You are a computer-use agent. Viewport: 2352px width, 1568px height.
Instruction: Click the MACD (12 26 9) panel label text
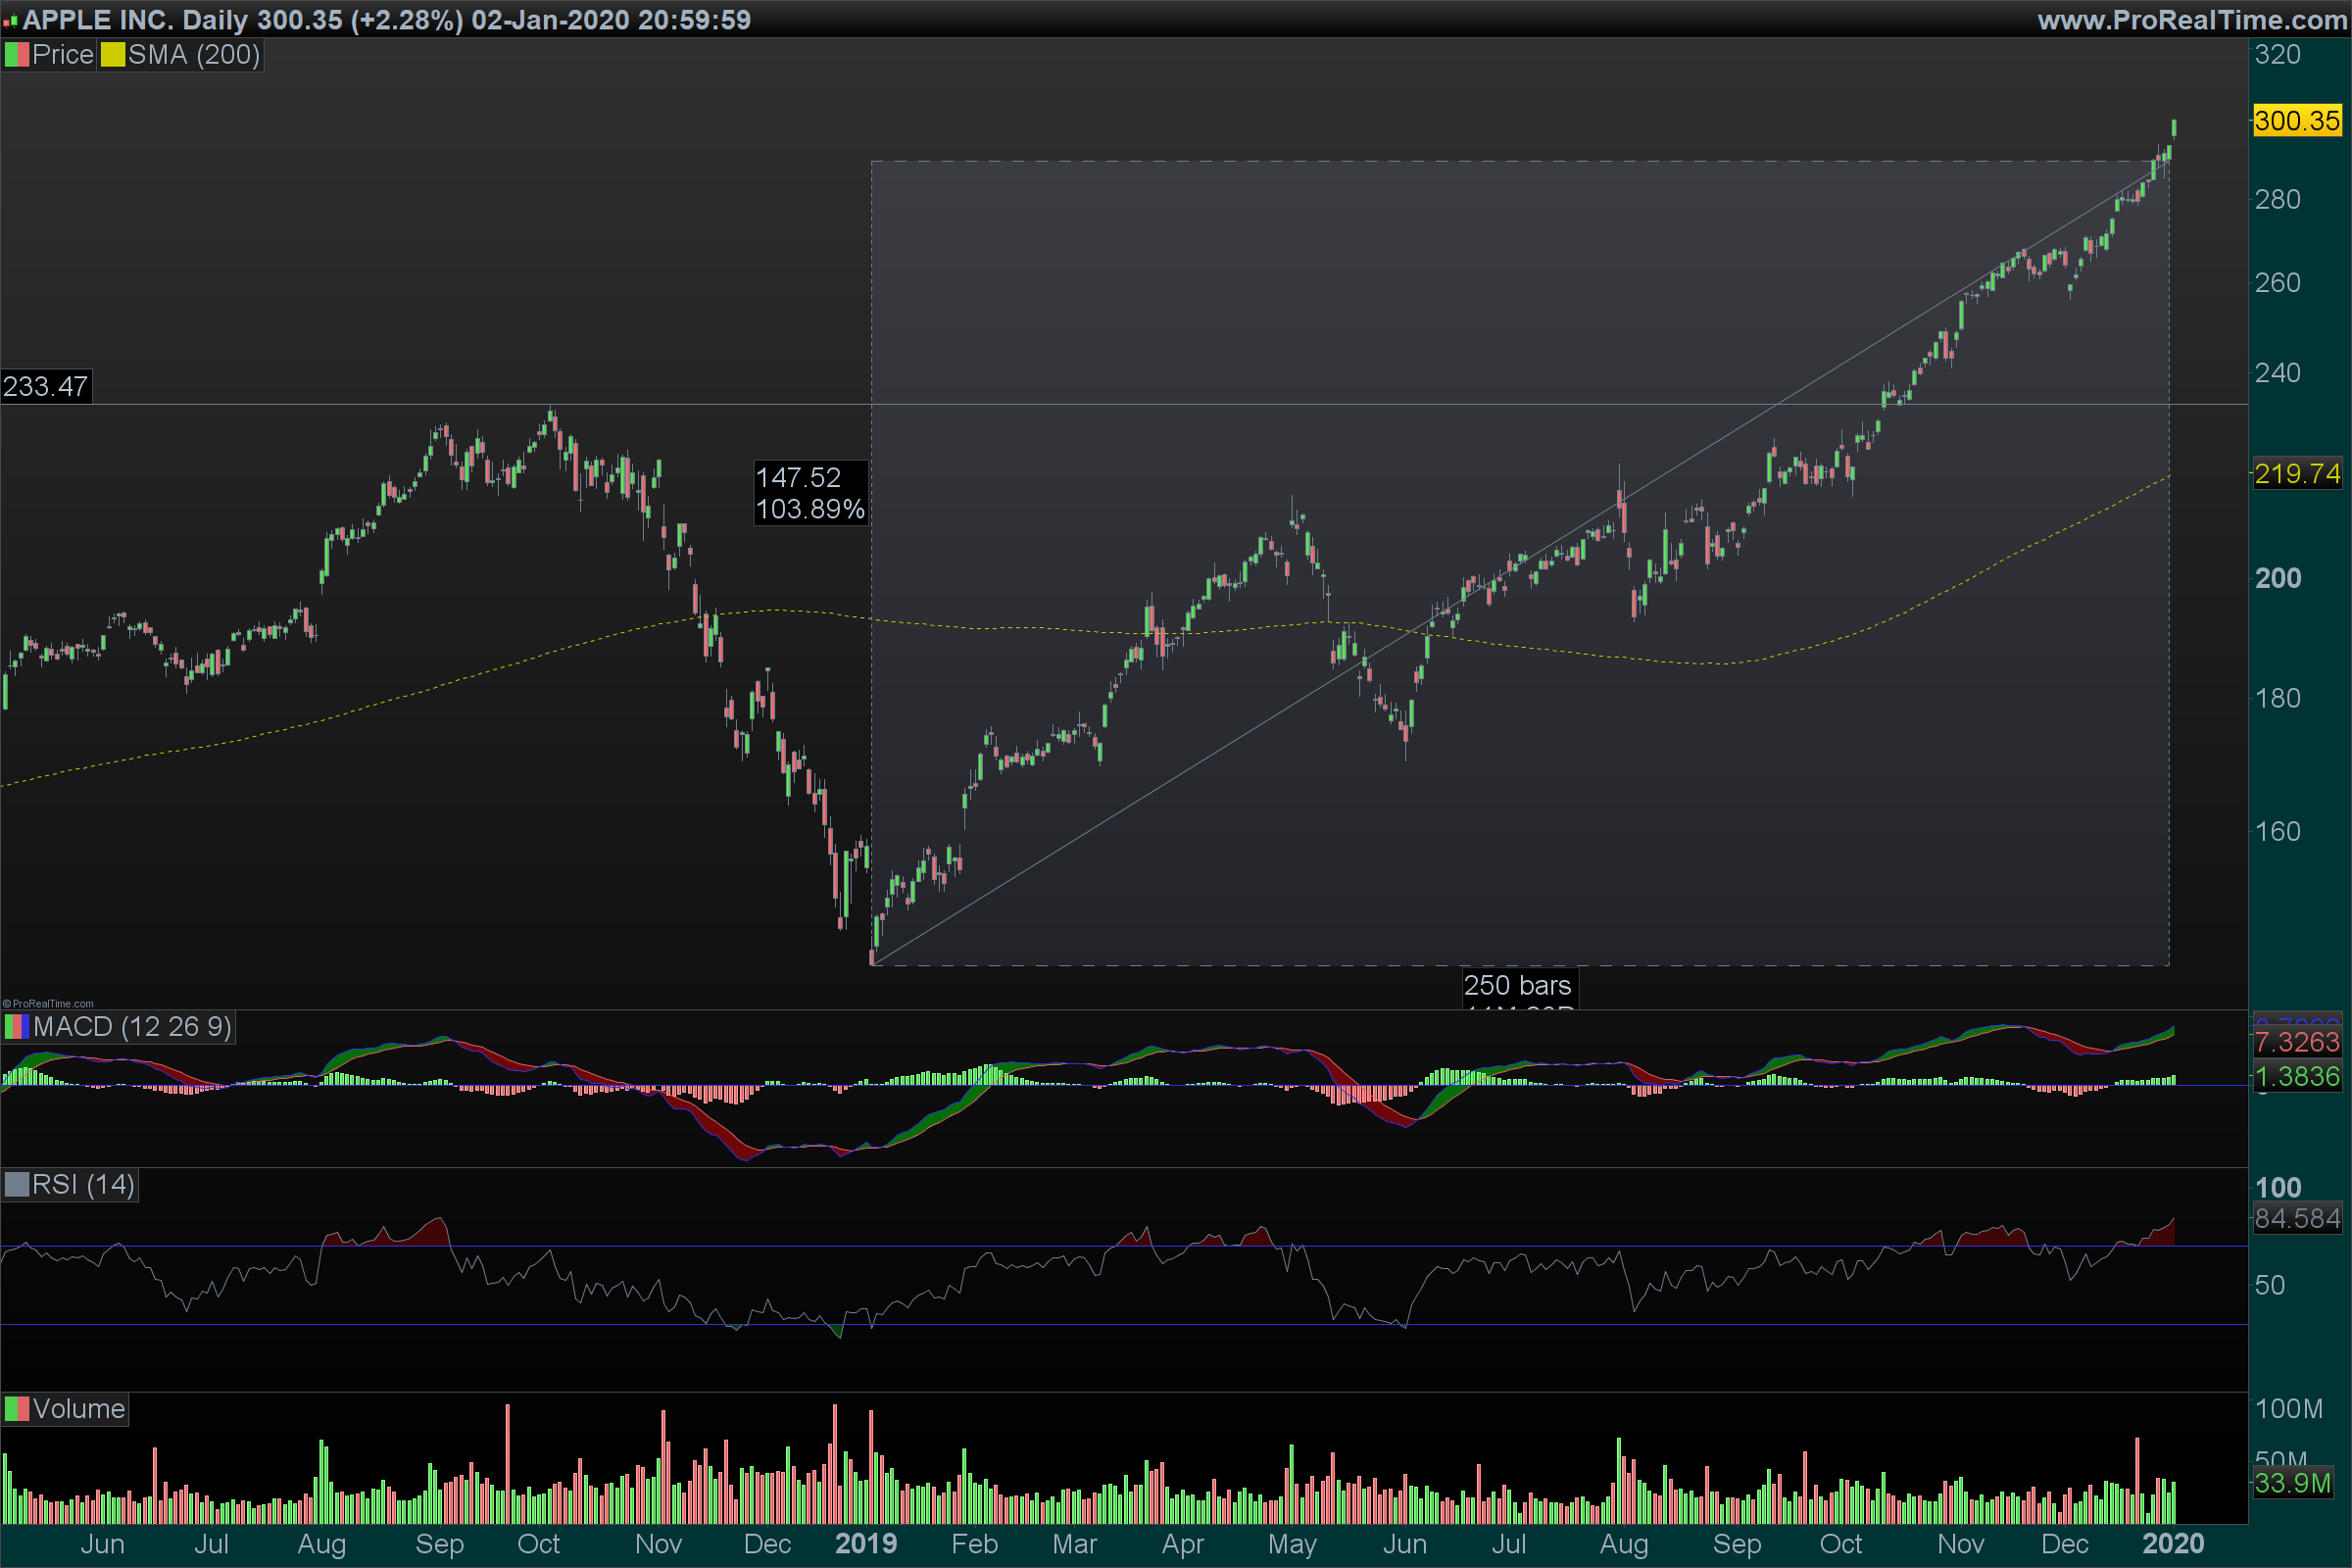pyautogui.click(x=132, y=1027)
